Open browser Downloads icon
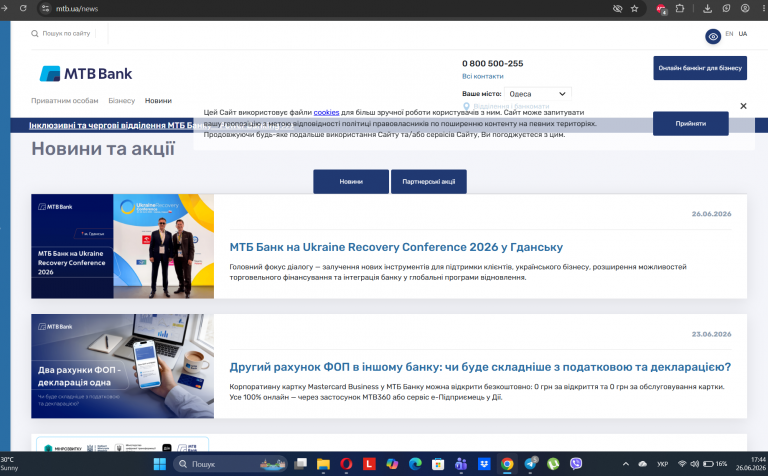This screenshot has height=476, width=768. click(x=707, y=8)
